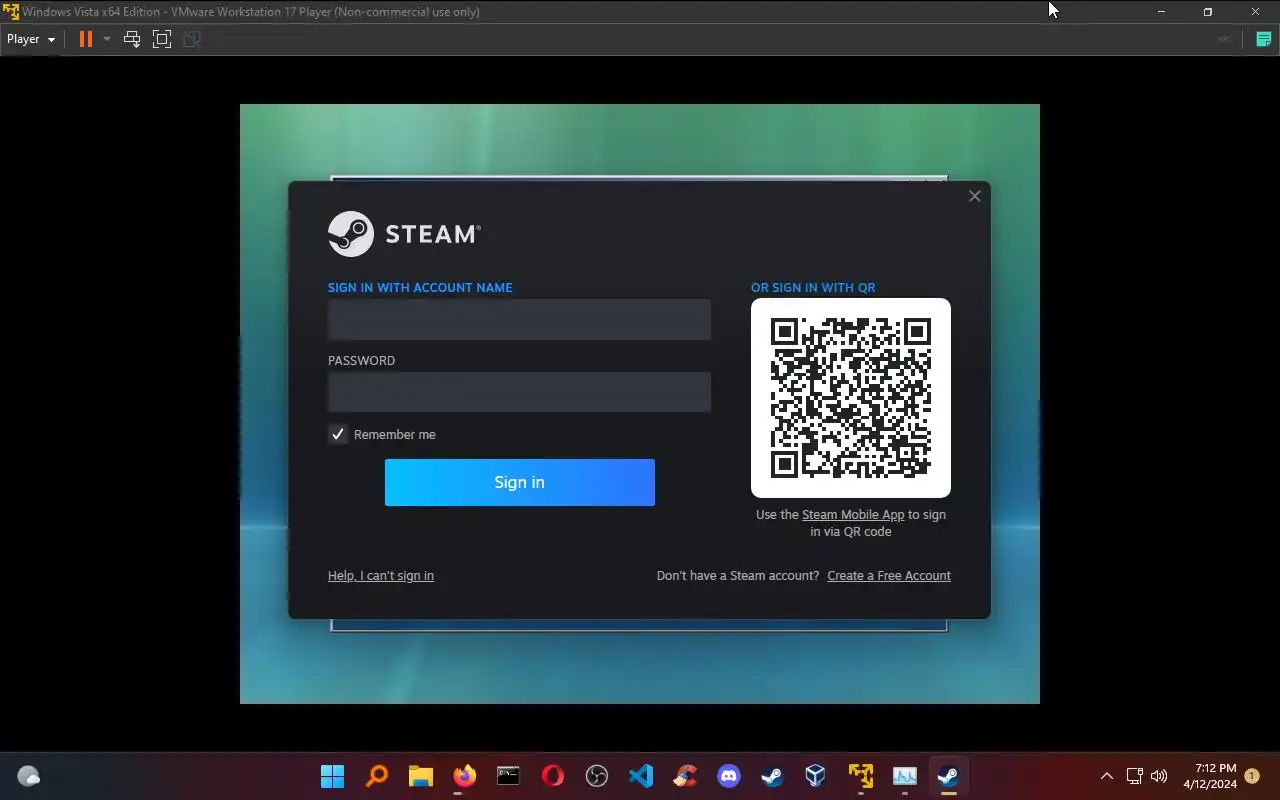Open CCleaner from the taskbar
This screenshot has width=1280, height=800.
coord(684,776)
